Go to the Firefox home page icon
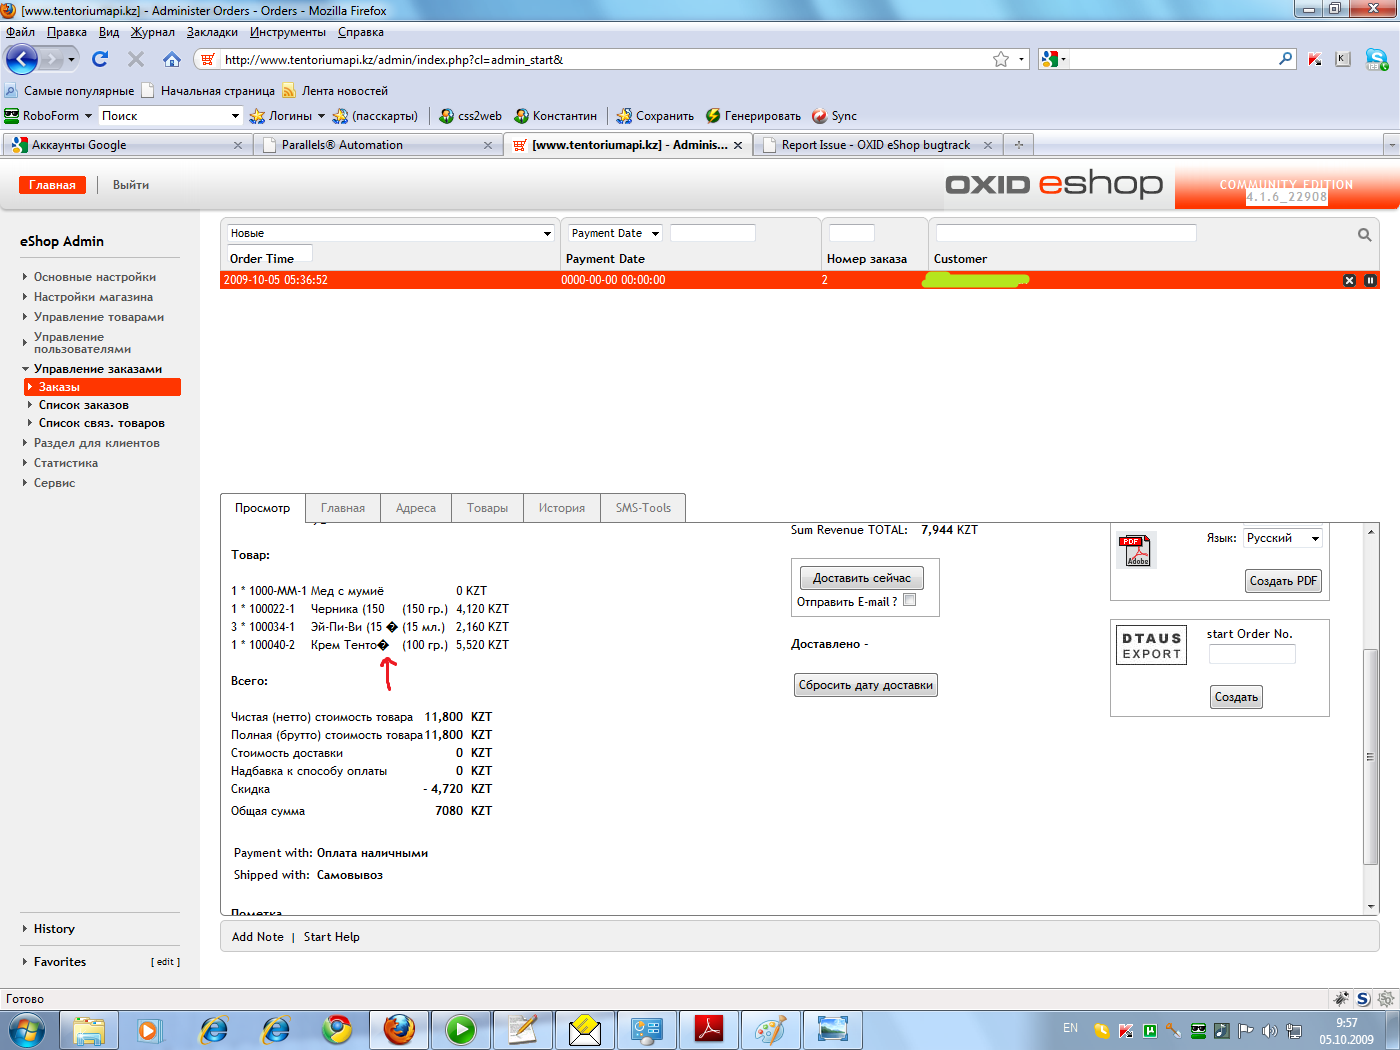This screenshot has height=1050, width=1400. click(x=172, y=59)
